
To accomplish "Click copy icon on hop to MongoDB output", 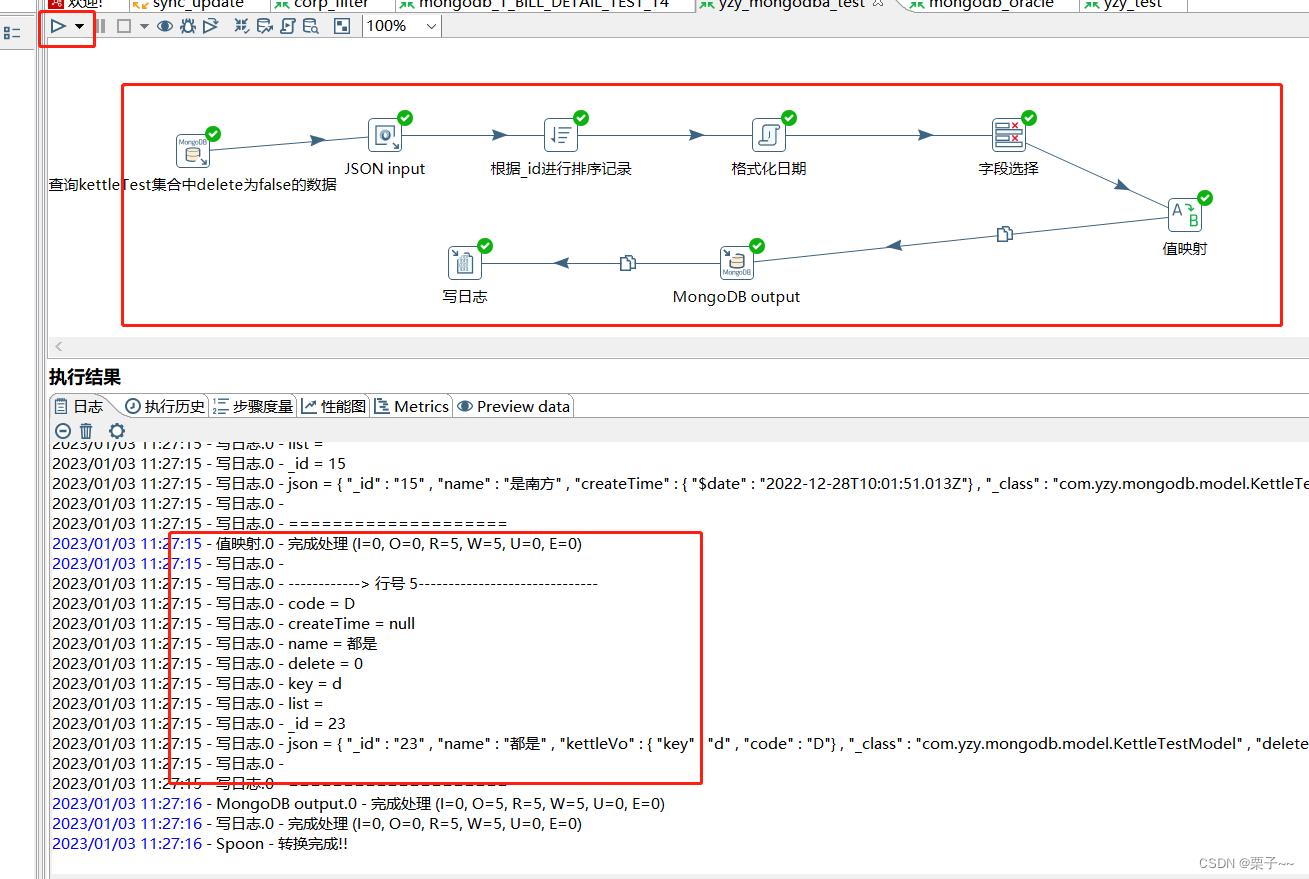I will click(x=1005, y=234).
